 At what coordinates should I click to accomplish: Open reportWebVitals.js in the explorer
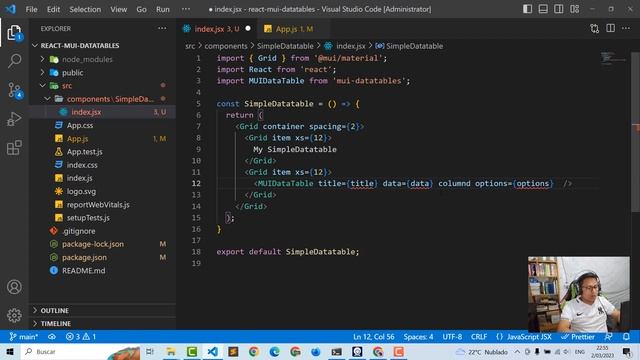tap(102, 204)
